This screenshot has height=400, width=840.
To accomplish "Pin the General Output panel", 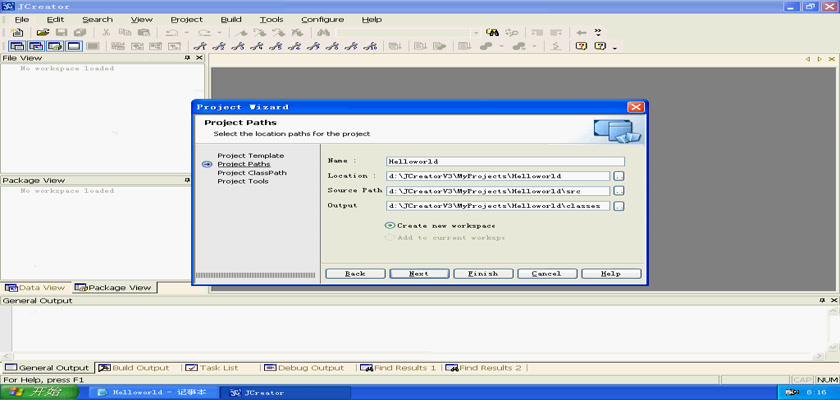I will pos(822,301).
